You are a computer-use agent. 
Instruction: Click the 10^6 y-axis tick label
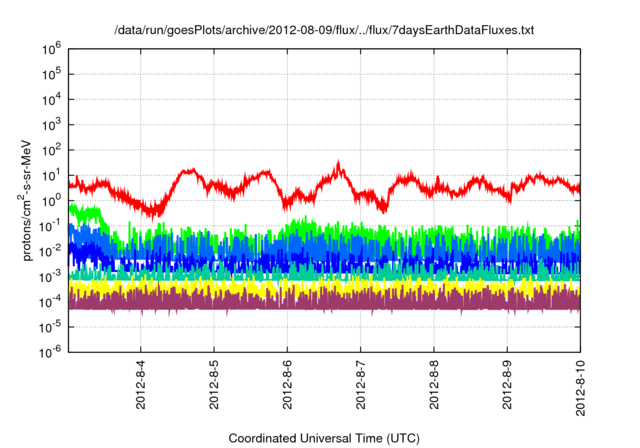(52, 49)
